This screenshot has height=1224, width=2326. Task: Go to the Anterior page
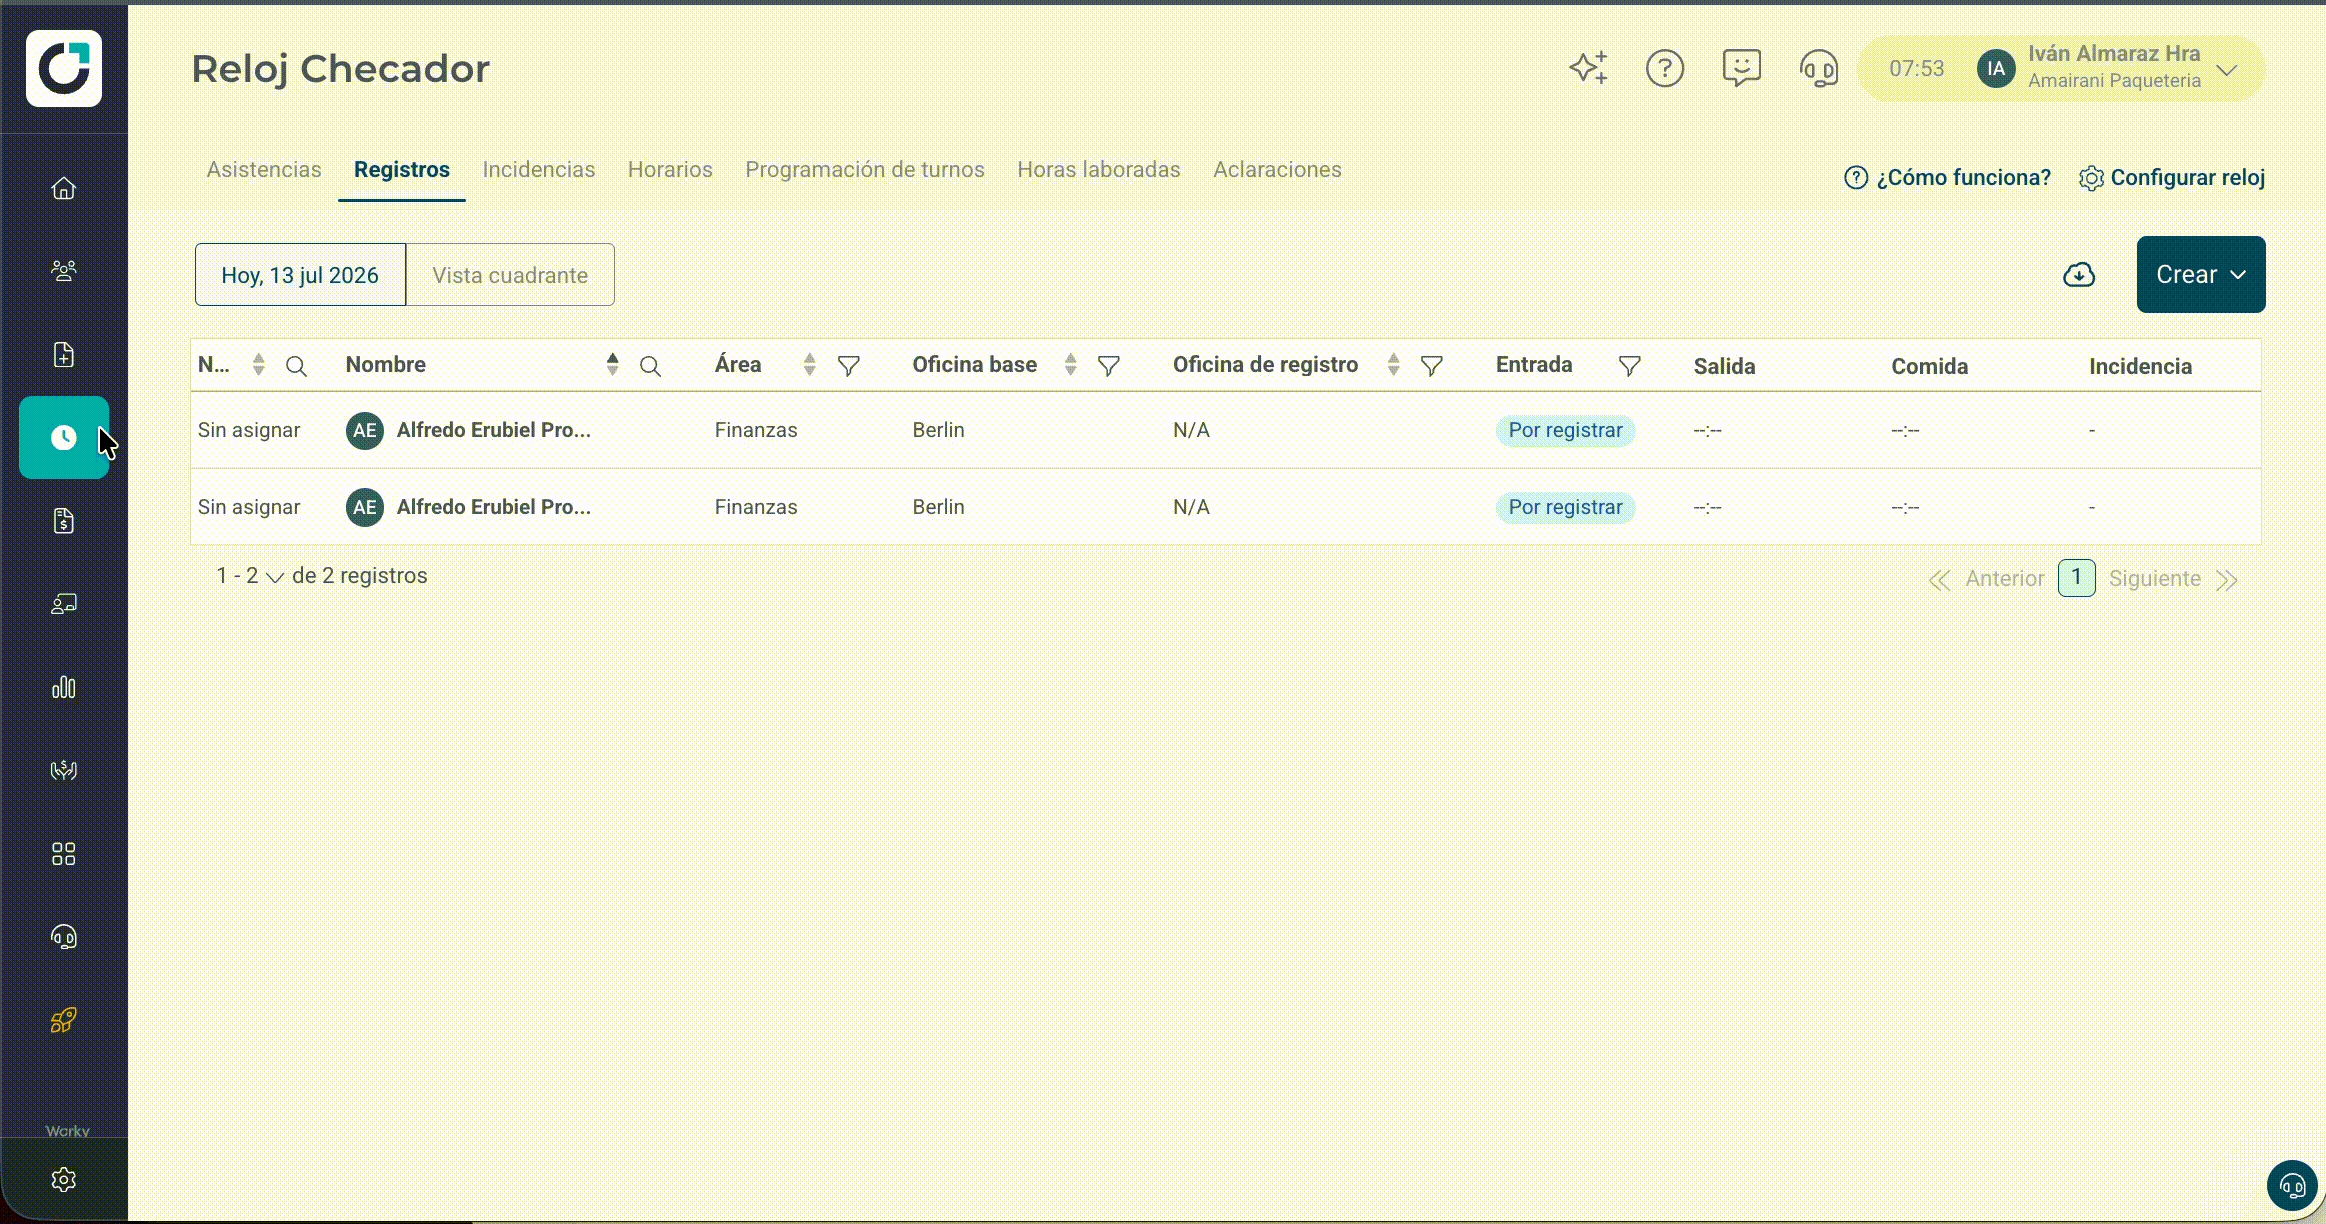2004,578
